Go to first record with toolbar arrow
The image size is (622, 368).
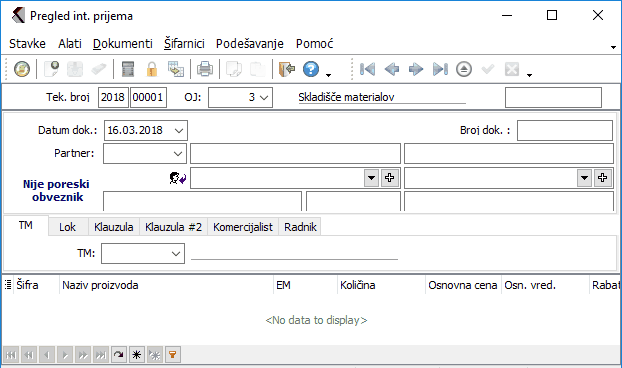coord(367,69)
